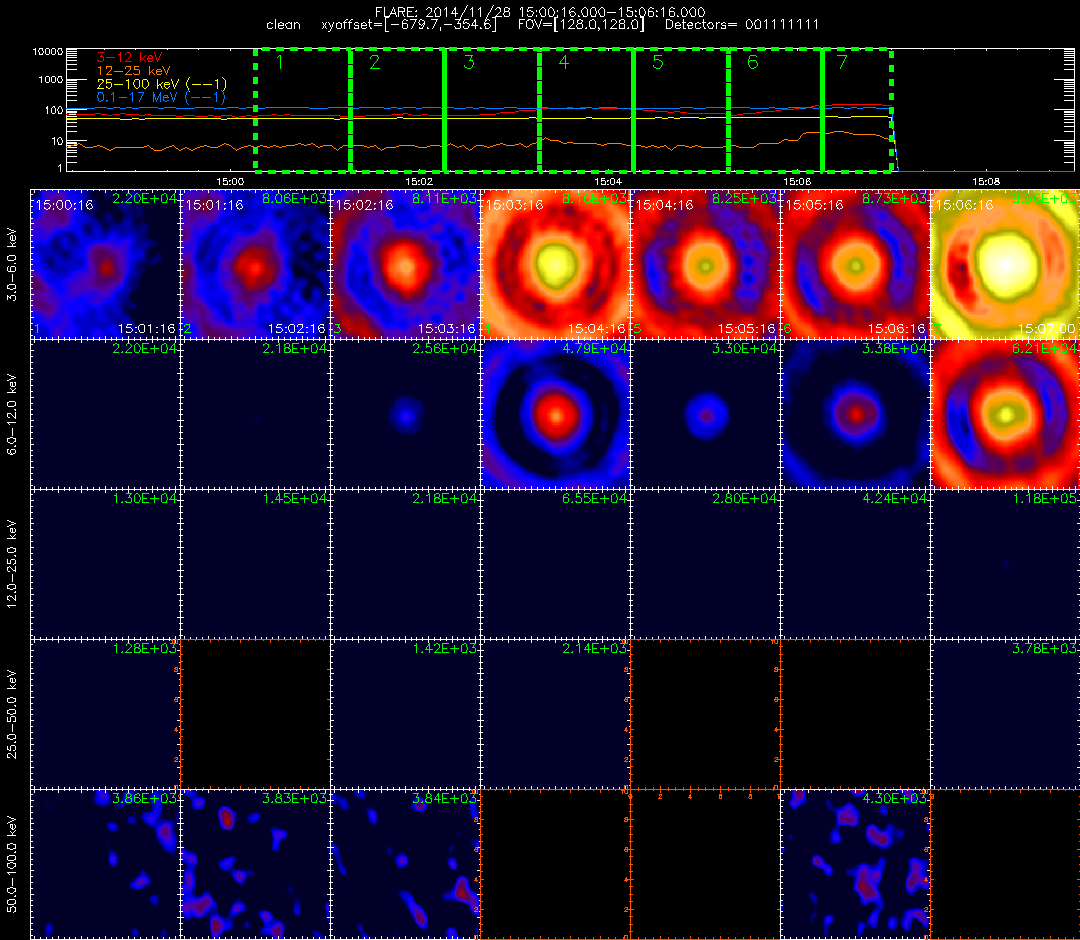Click the 1000 count-rate axis label
Screen dimensions: 1080x940
[50, 80]
